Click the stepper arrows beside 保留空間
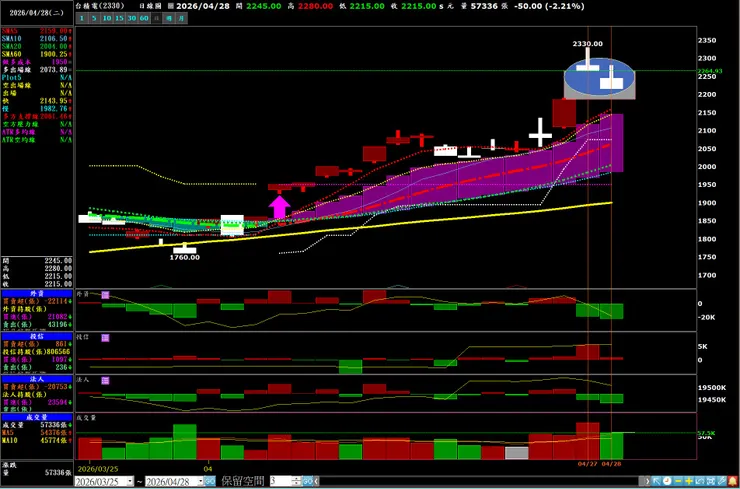 coord(296,481)
